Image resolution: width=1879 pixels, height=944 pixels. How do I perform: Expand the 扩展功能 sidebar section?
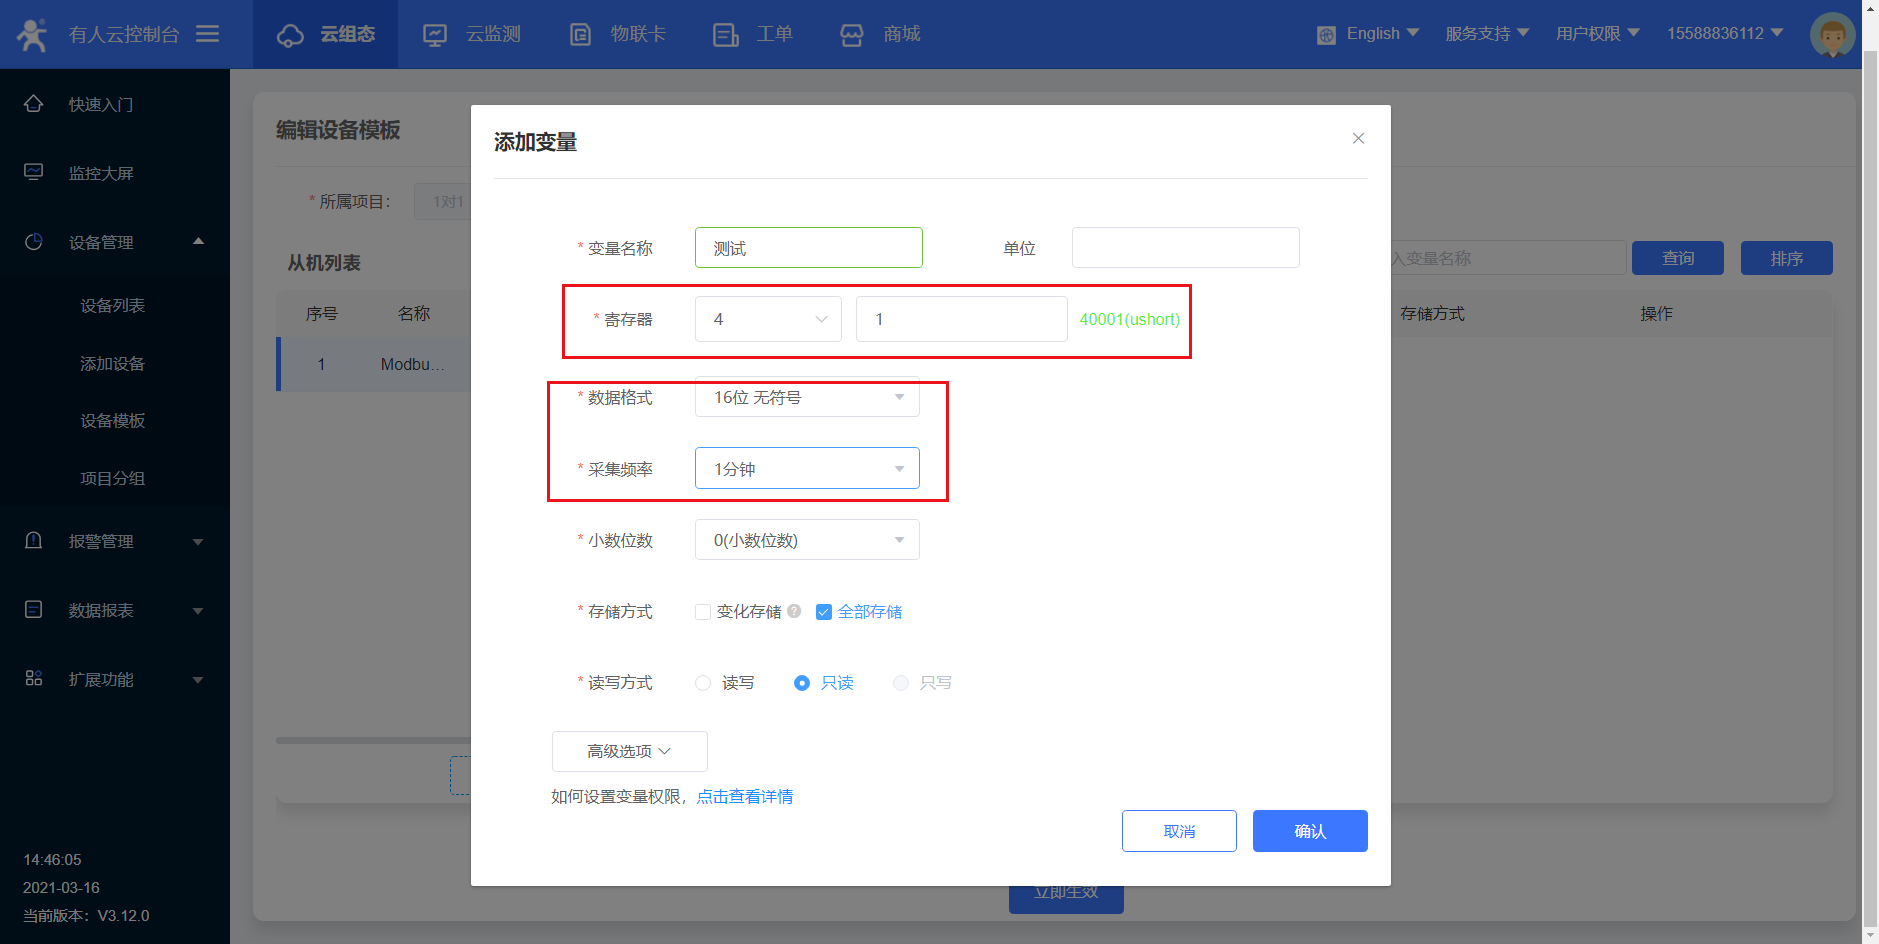(x=198, y=679)
